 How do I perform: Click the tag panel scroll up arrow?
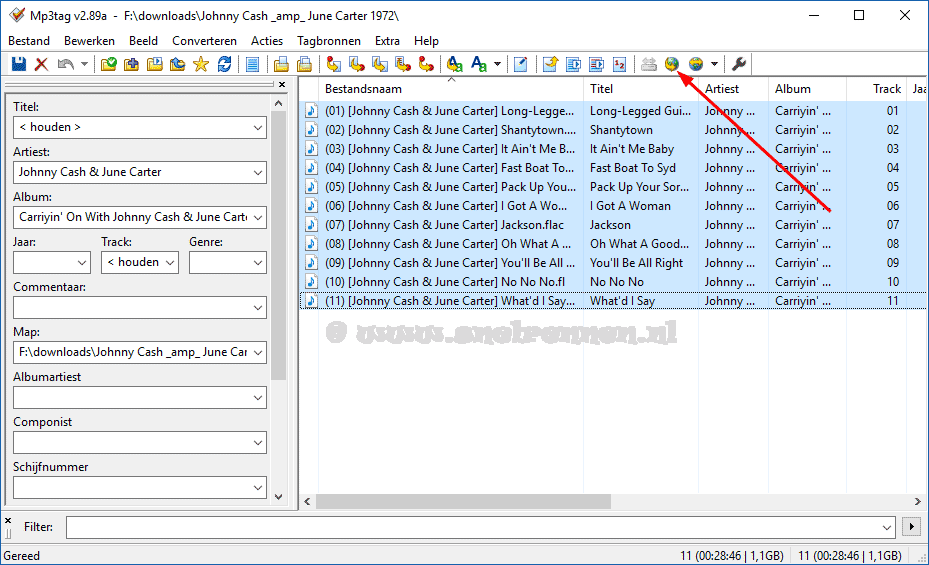point(278,104)
